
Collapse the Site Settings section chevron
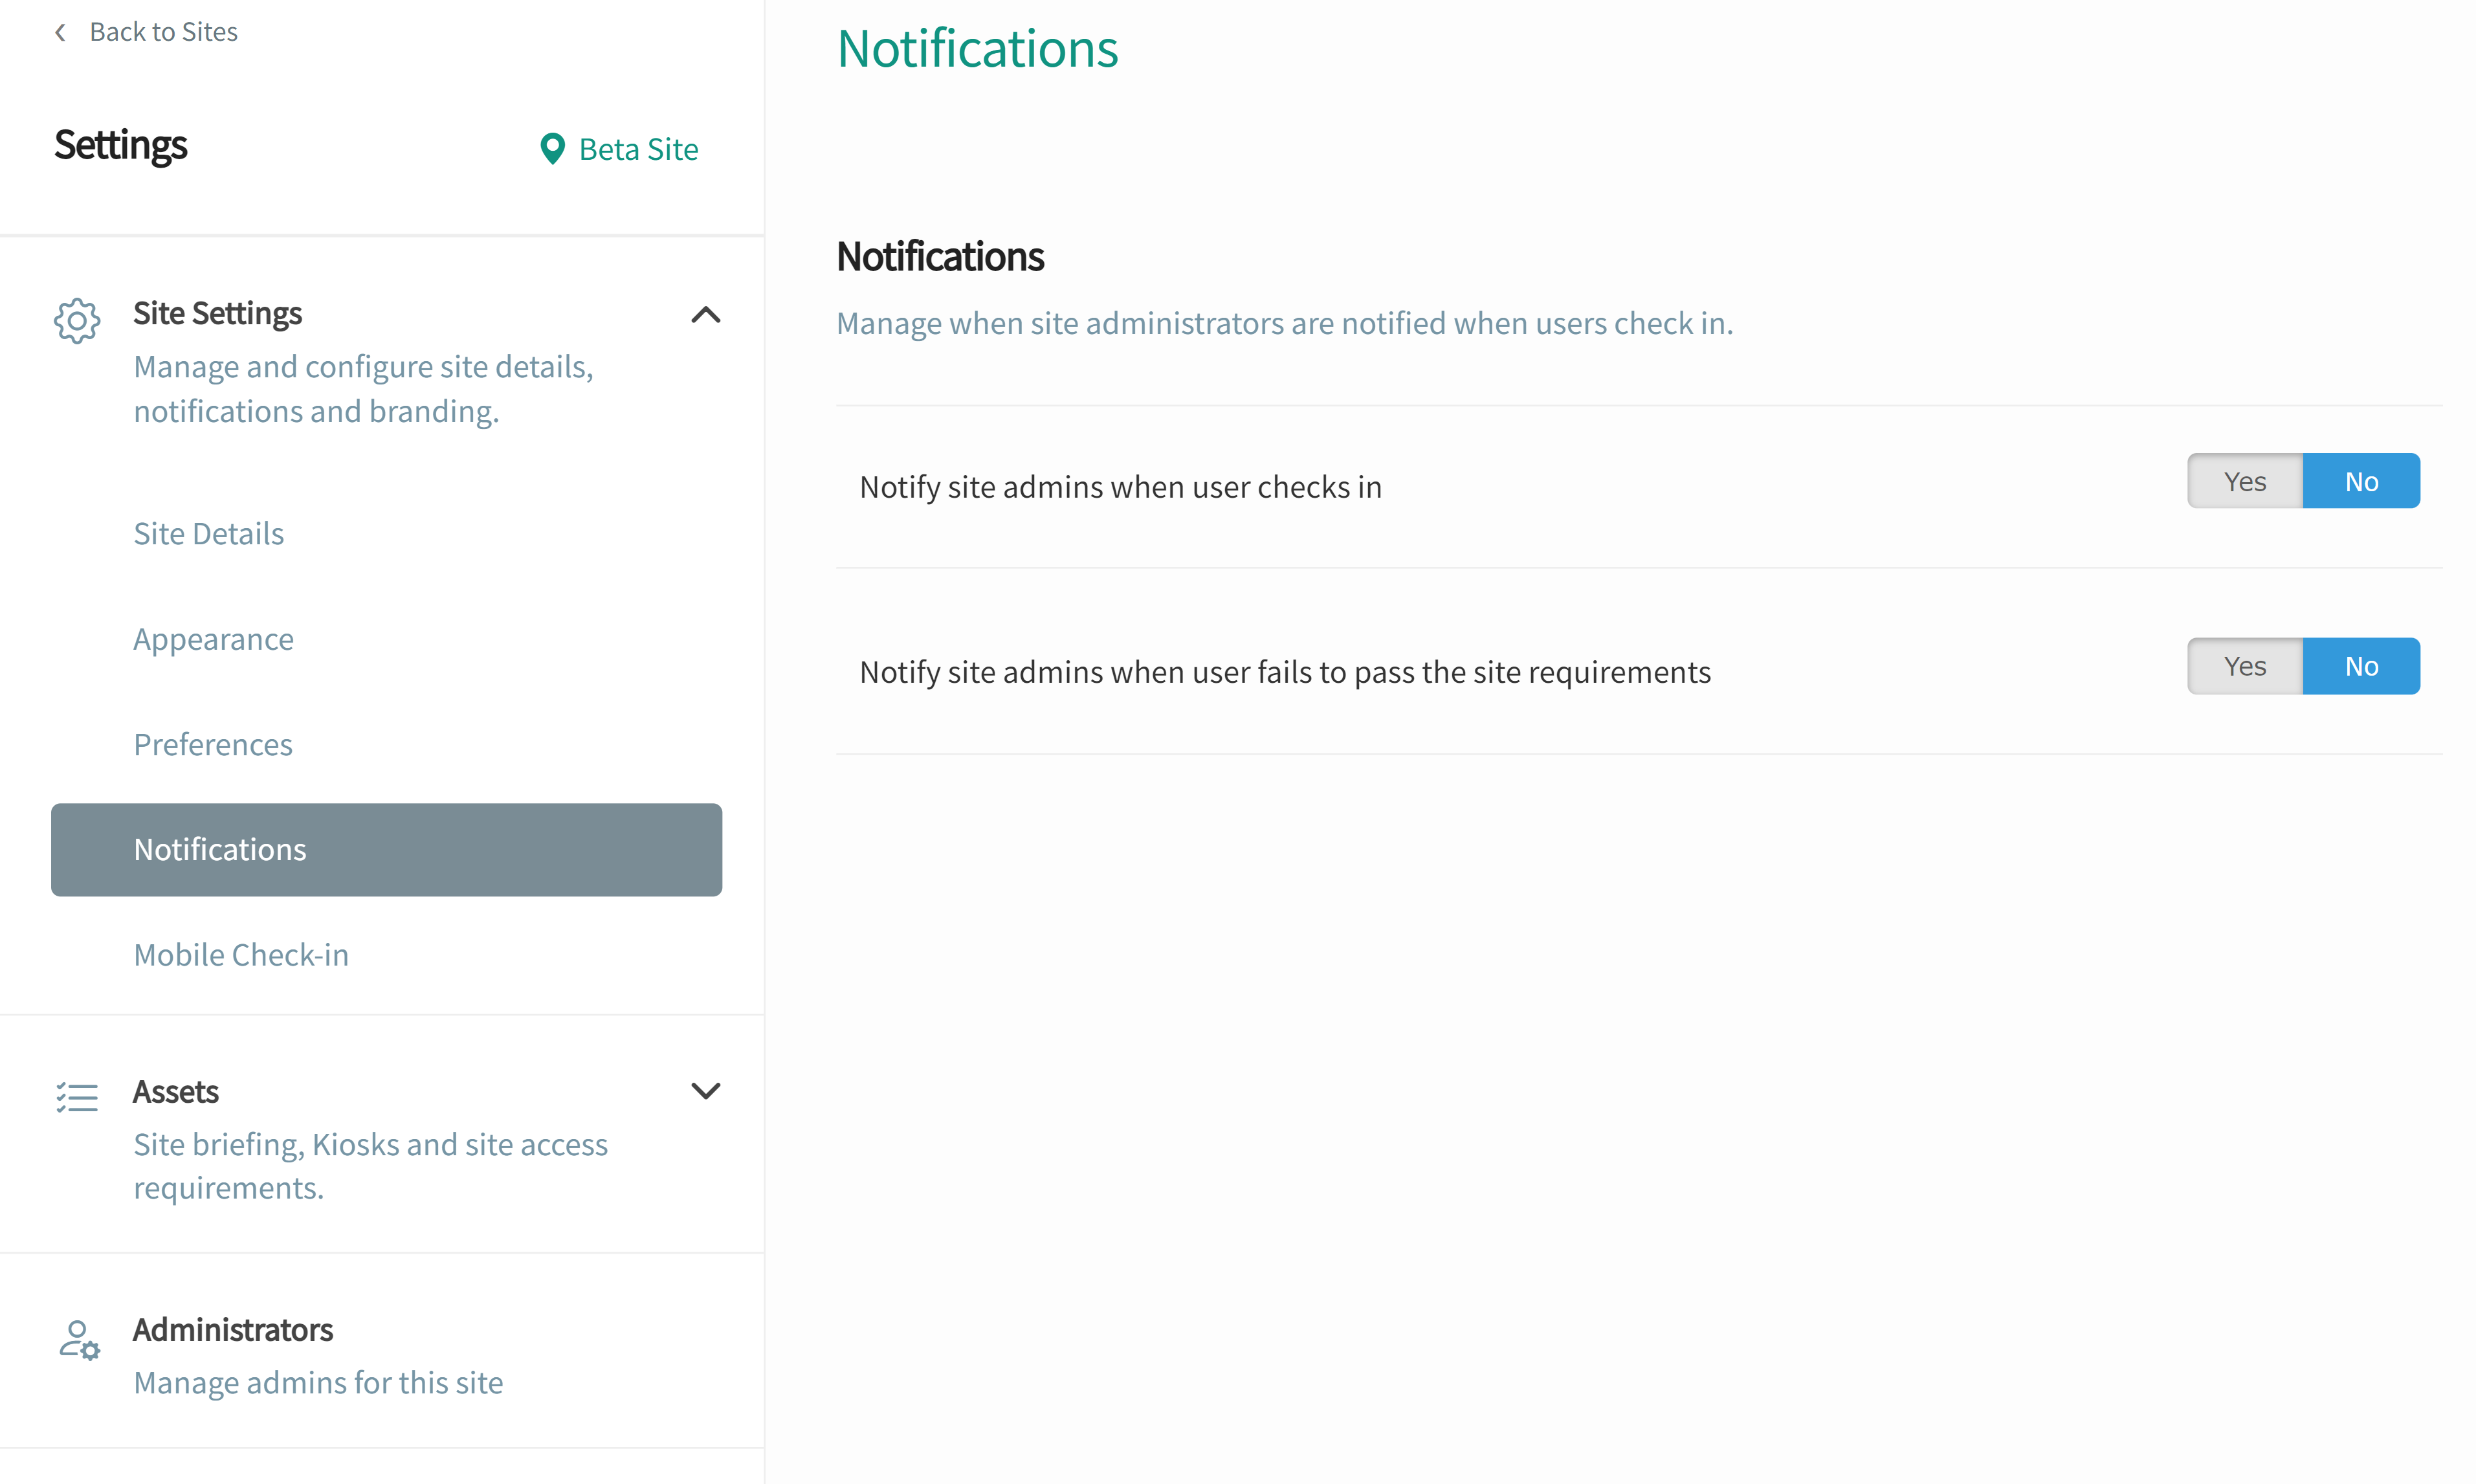coord(706,315)
